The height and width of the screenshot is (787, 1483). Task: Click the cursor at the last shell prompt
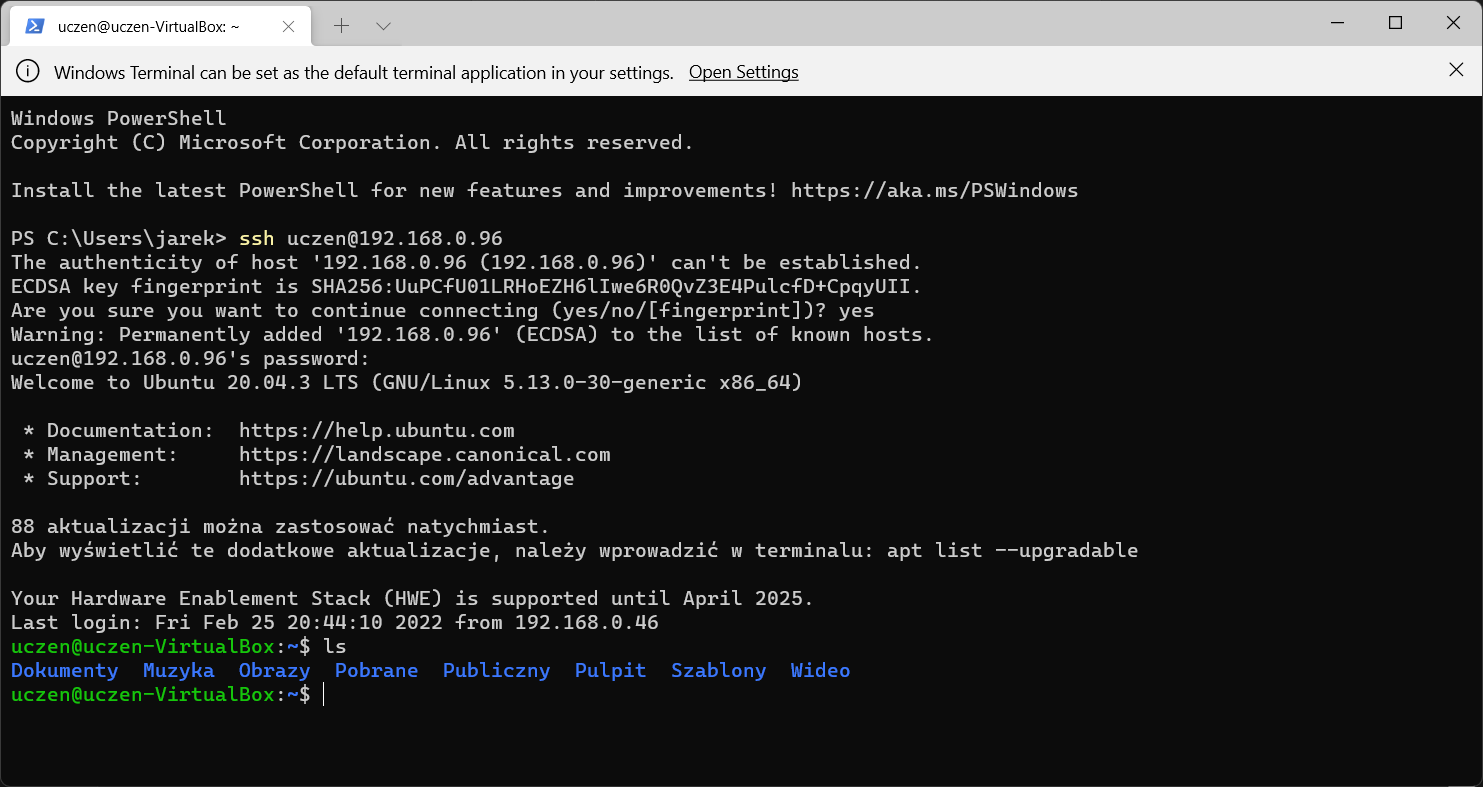tap(324, 694)
